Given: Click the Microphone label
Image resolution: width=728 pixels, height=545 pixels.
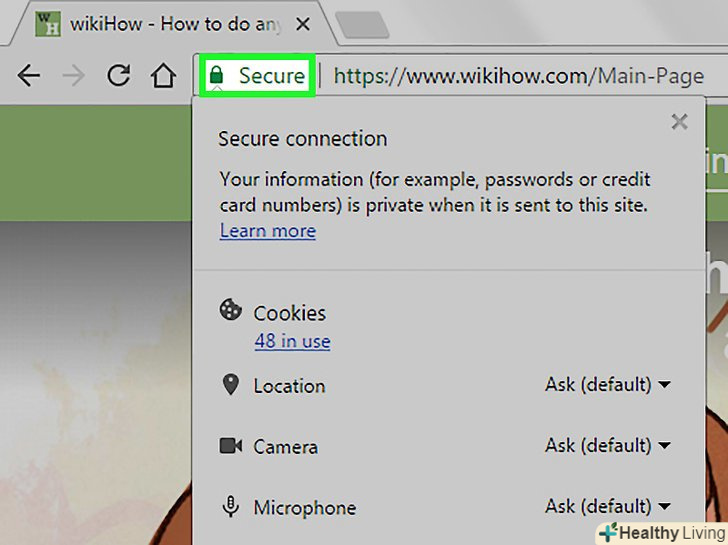Looking at the screenshot, I should 305,508.
